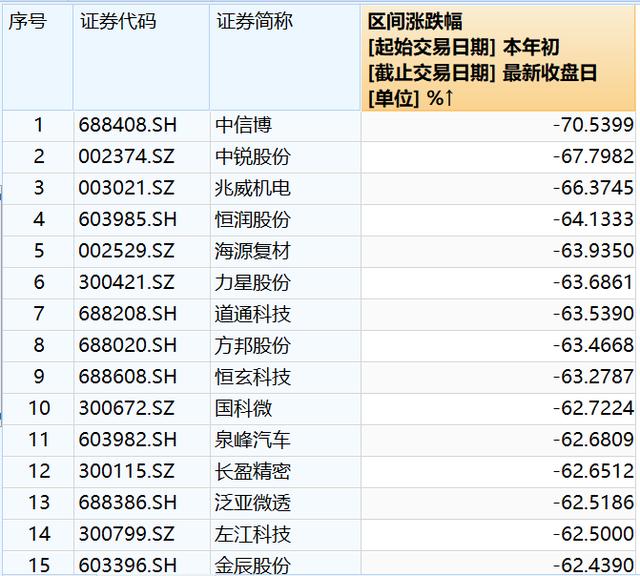Screen dimensions: 640x576
Task: Click the 证券代码 column header
Action: [x=142, y=58]
